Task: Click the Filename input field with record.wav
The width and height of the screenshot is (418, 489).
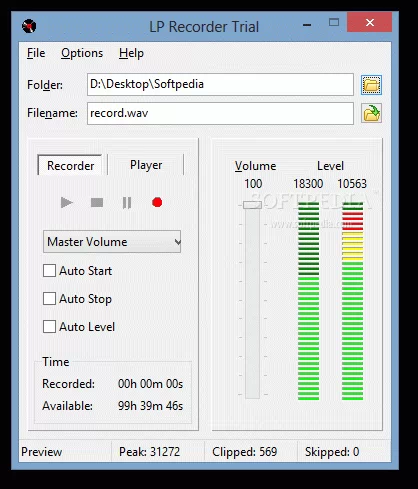Action: [220, 113]
